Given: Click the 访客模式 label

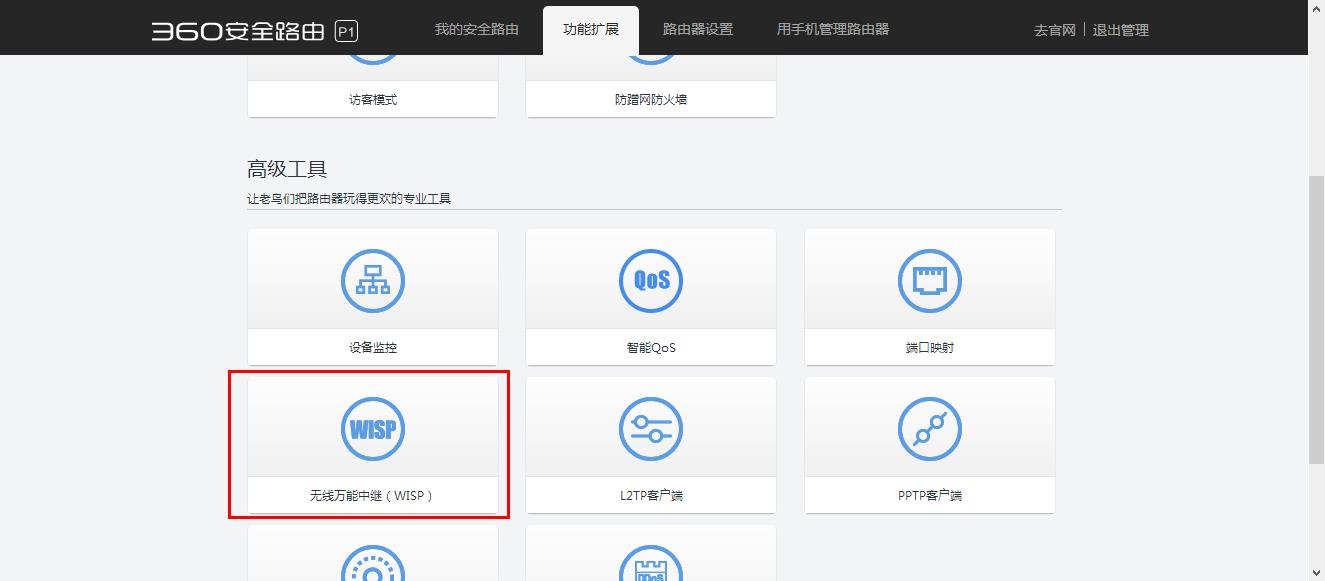Looking at the screenshot, I should pos(372,100).
